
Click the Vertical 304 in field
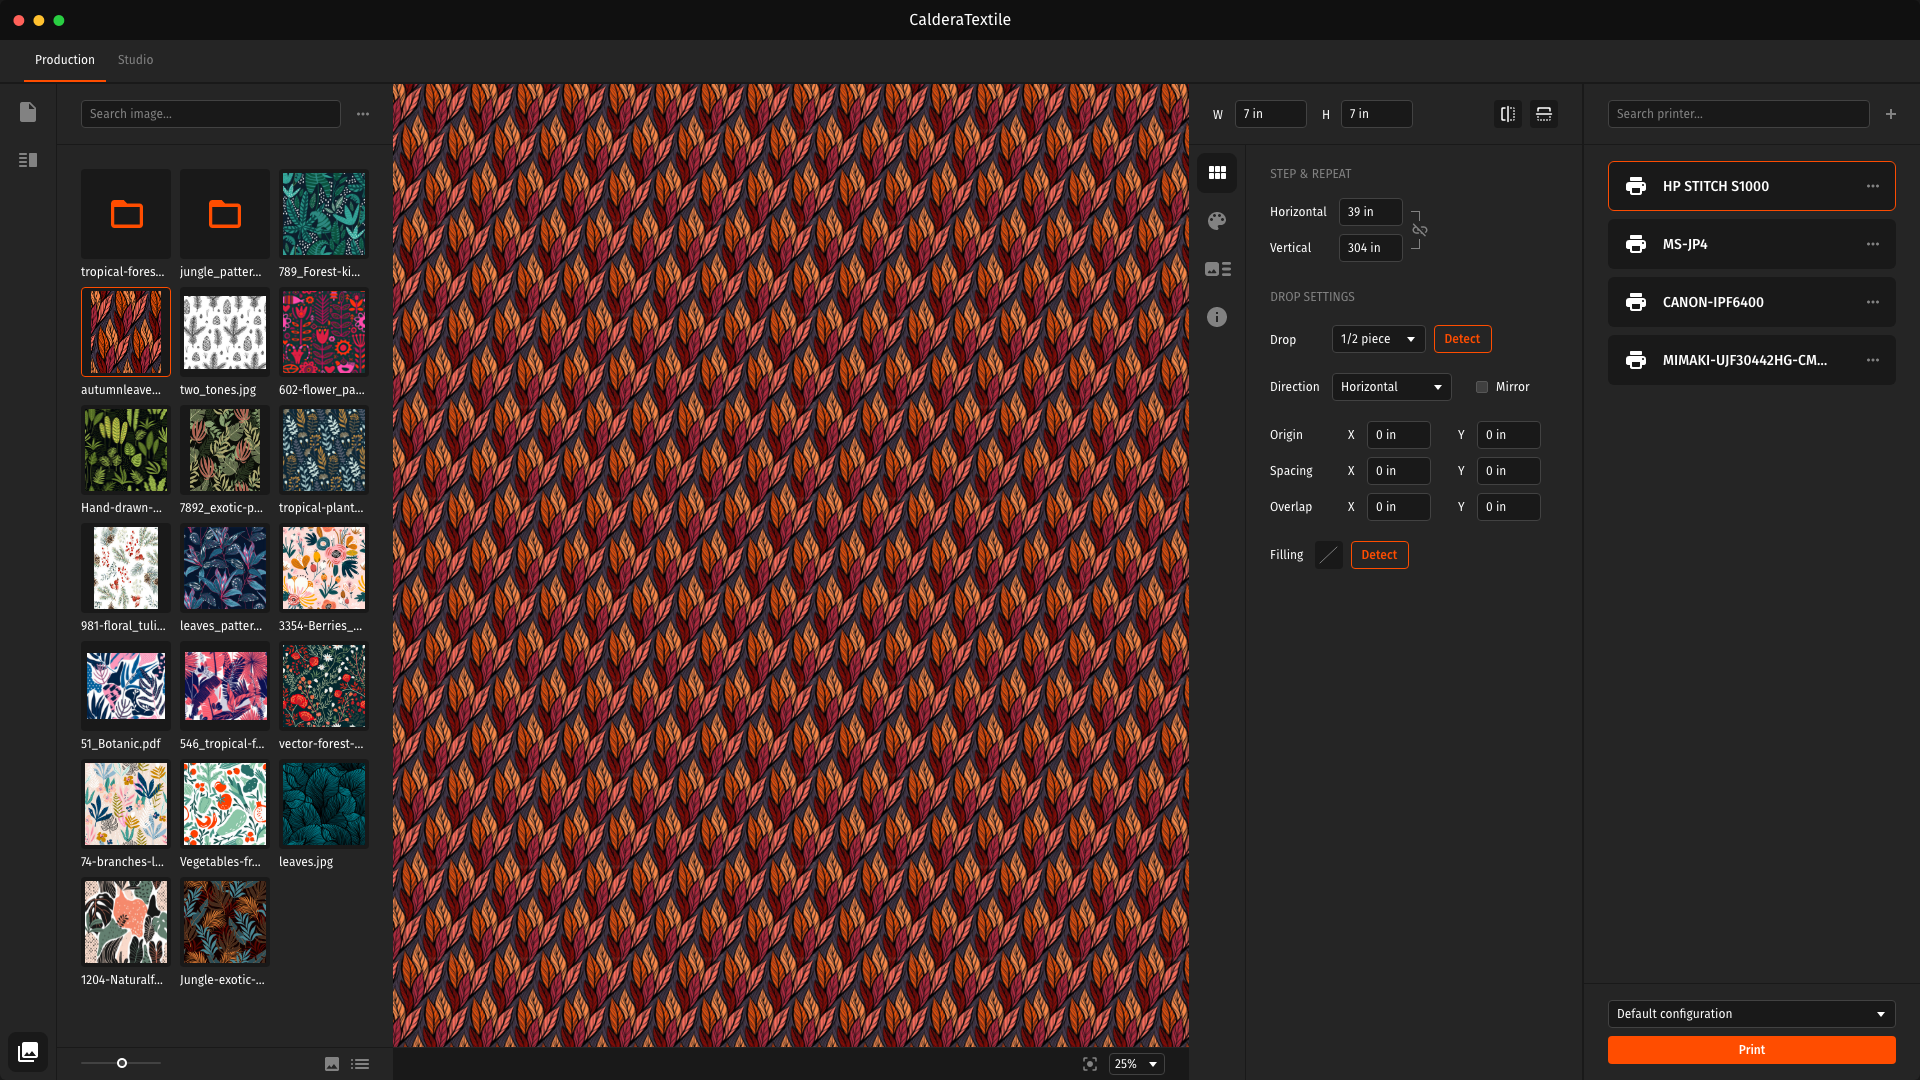coord(1370,248)
